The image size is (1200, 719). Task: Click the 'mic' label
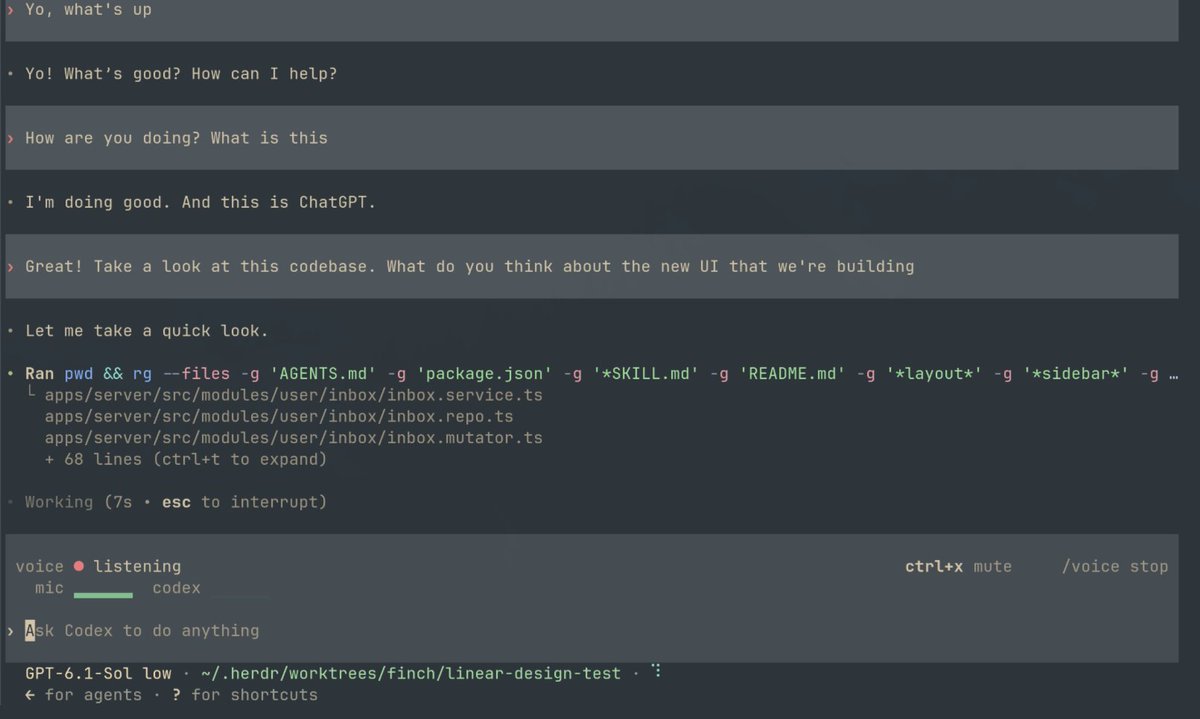coord(49,588)
